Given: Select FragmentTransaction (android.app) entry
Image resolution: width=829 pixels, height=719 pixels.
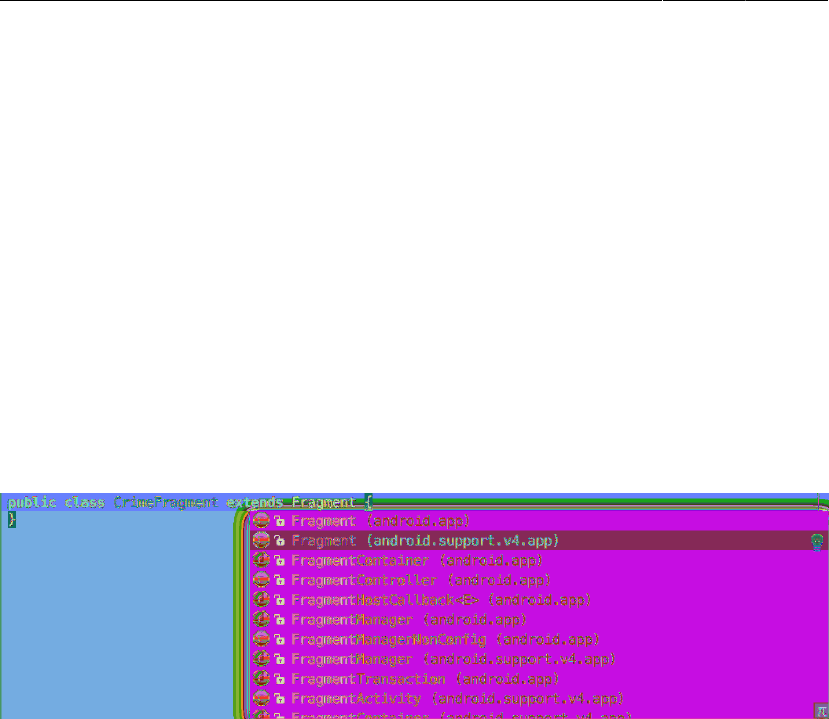Looking at the screenshot, I should pos(539,679).
